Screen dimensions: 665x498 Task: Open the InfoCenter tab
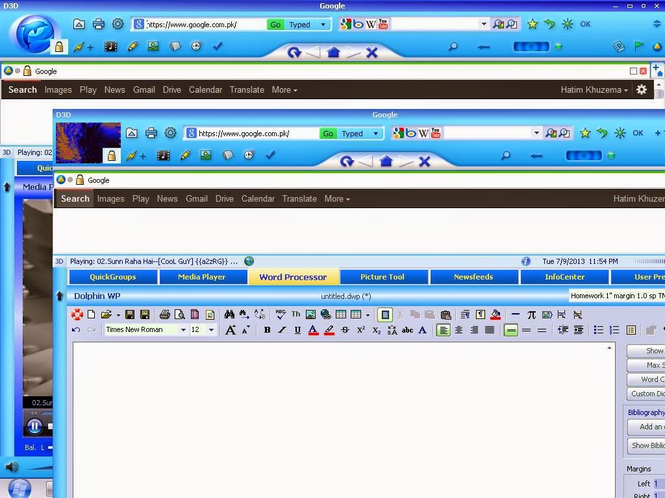565,277
